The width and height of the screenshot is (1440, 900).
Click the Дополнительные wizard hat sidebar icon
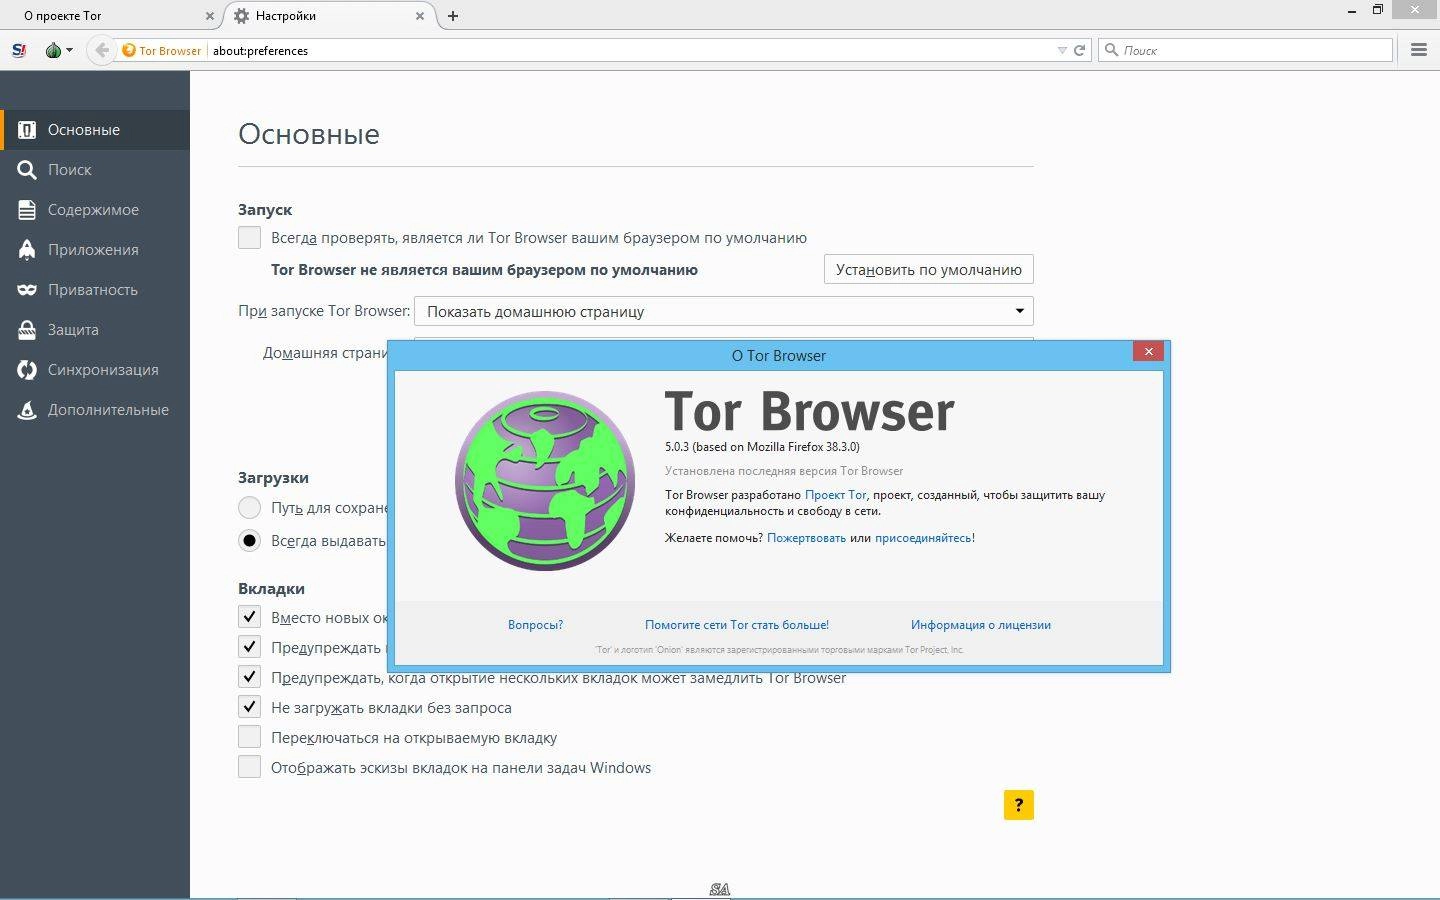tap(27, 410)
